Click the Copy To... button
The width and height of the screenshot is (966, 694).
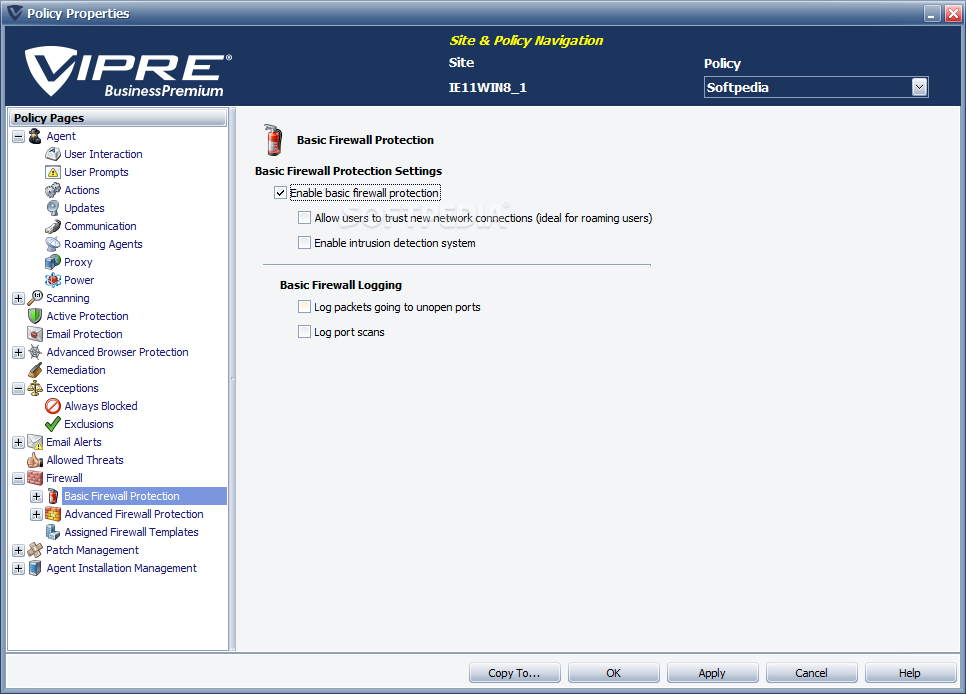514,673
